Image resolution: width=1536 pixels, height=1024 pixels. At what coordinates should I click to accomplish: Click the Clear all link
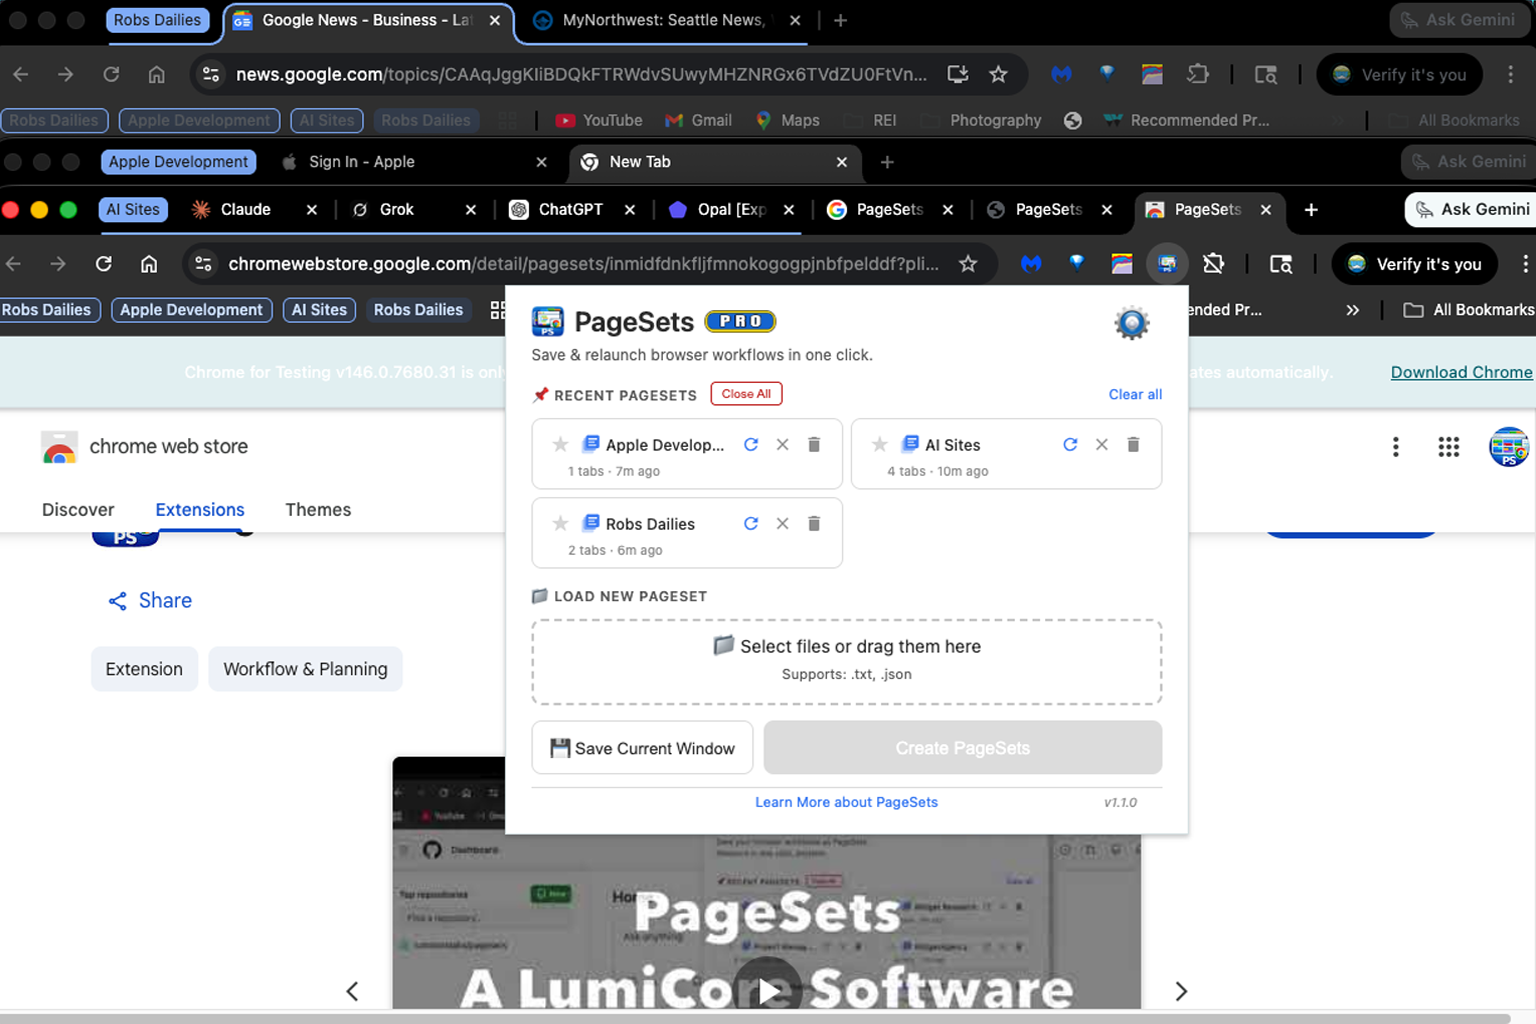[1135, 395]
